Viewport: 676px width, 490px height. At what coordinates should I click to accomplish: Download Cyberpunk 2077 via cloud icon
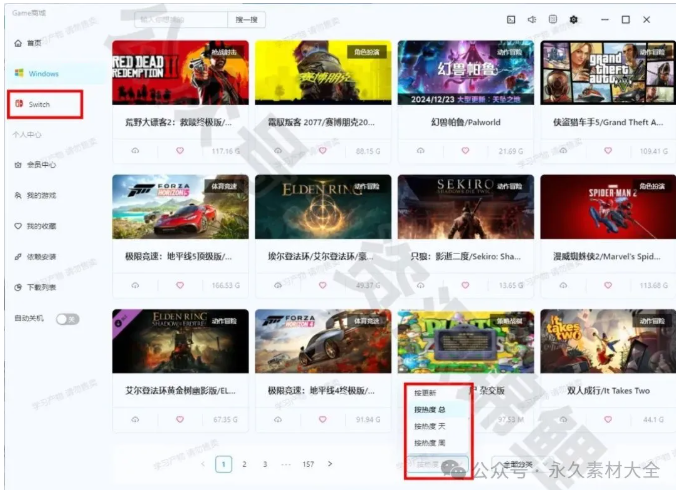(278, 151)
